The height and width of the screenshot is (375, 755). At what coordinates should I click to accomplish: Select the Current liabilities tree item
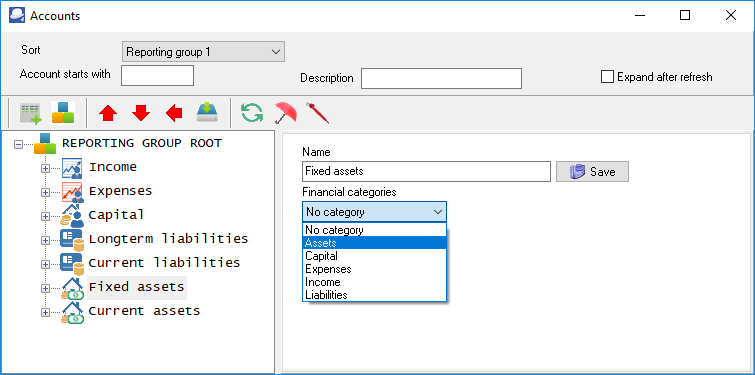(x=164, y=263)
